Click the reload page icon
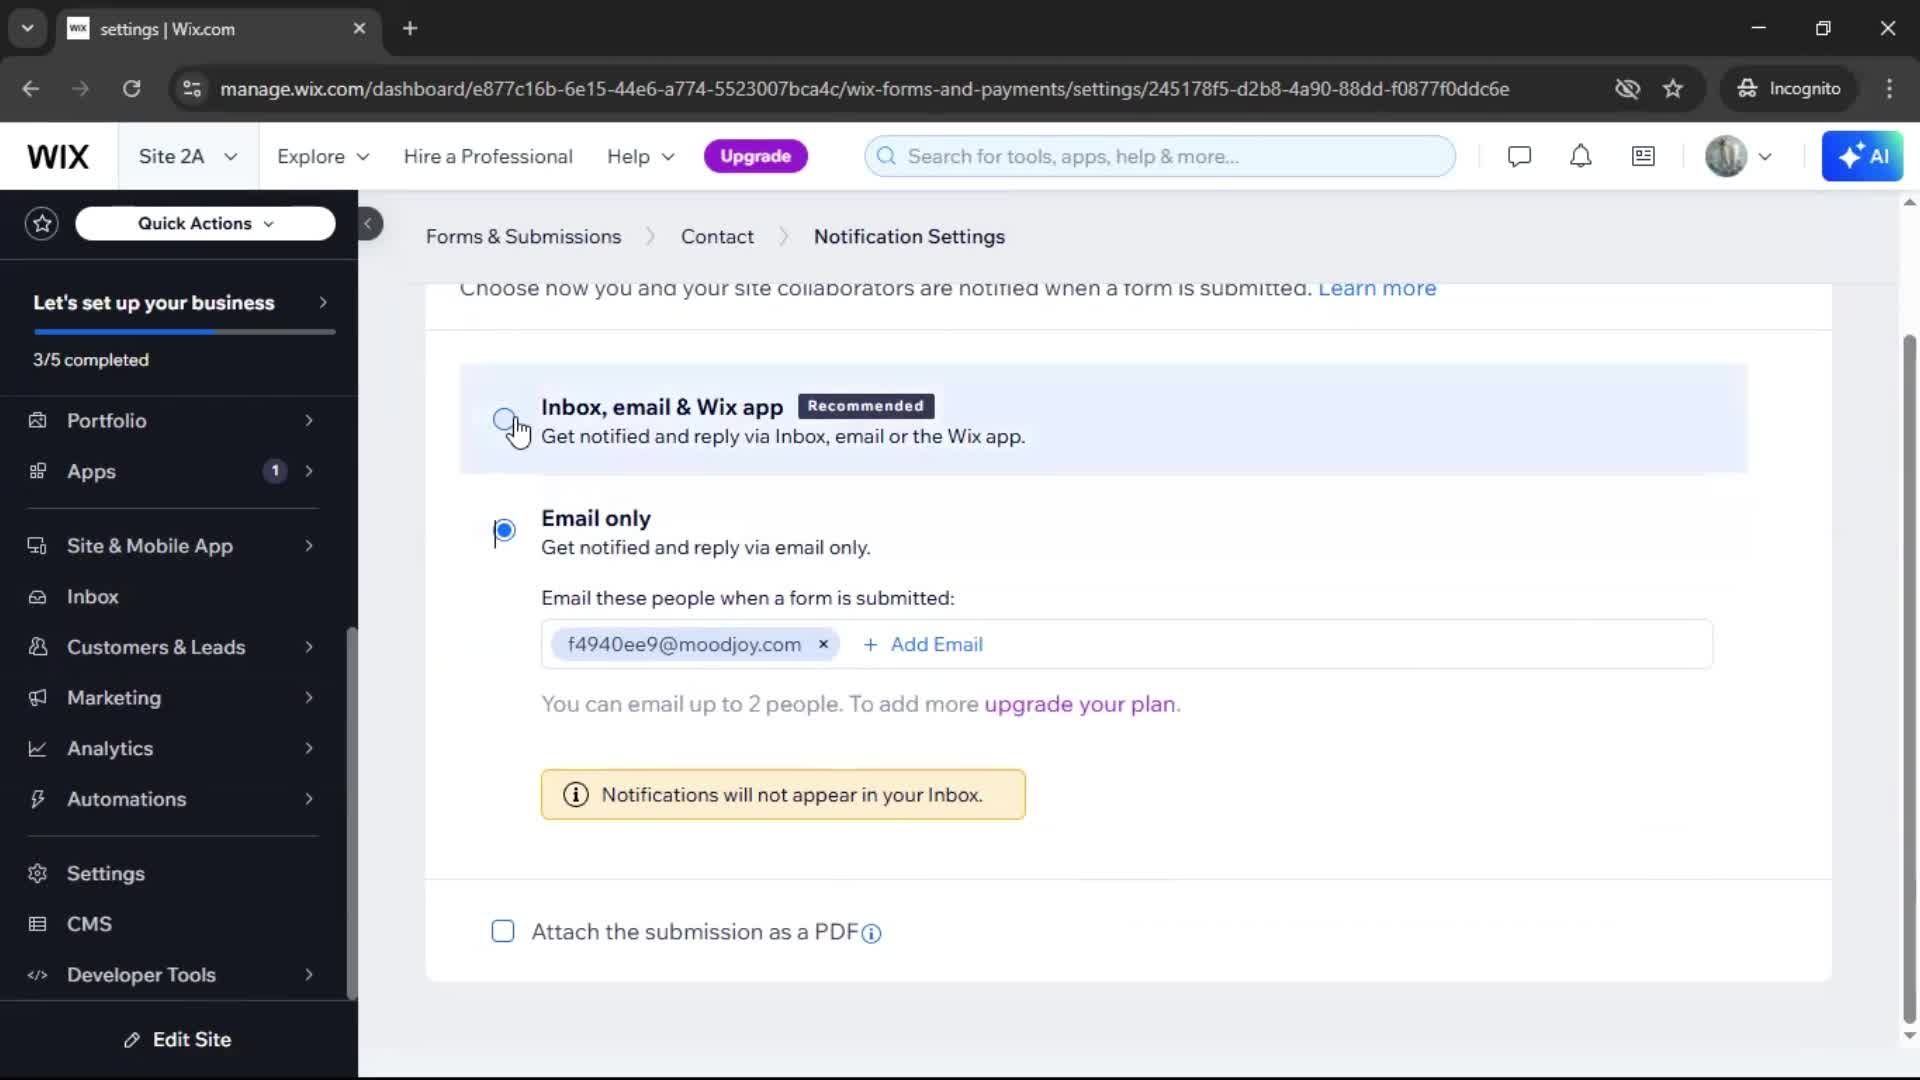 pos(131,89)
